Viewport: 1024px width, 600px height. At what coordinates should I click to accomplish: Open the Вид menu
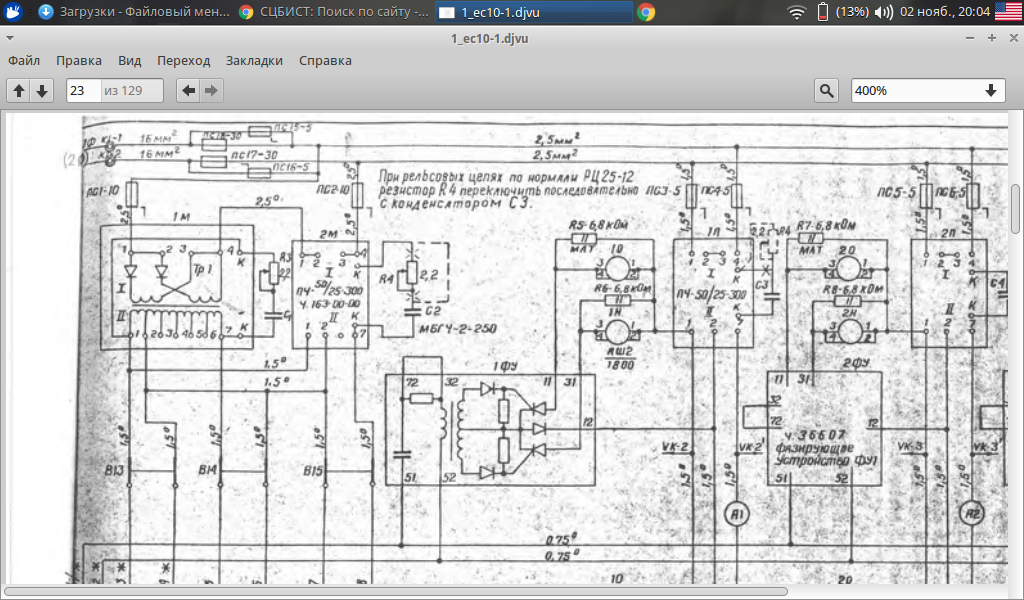(129, 60)
